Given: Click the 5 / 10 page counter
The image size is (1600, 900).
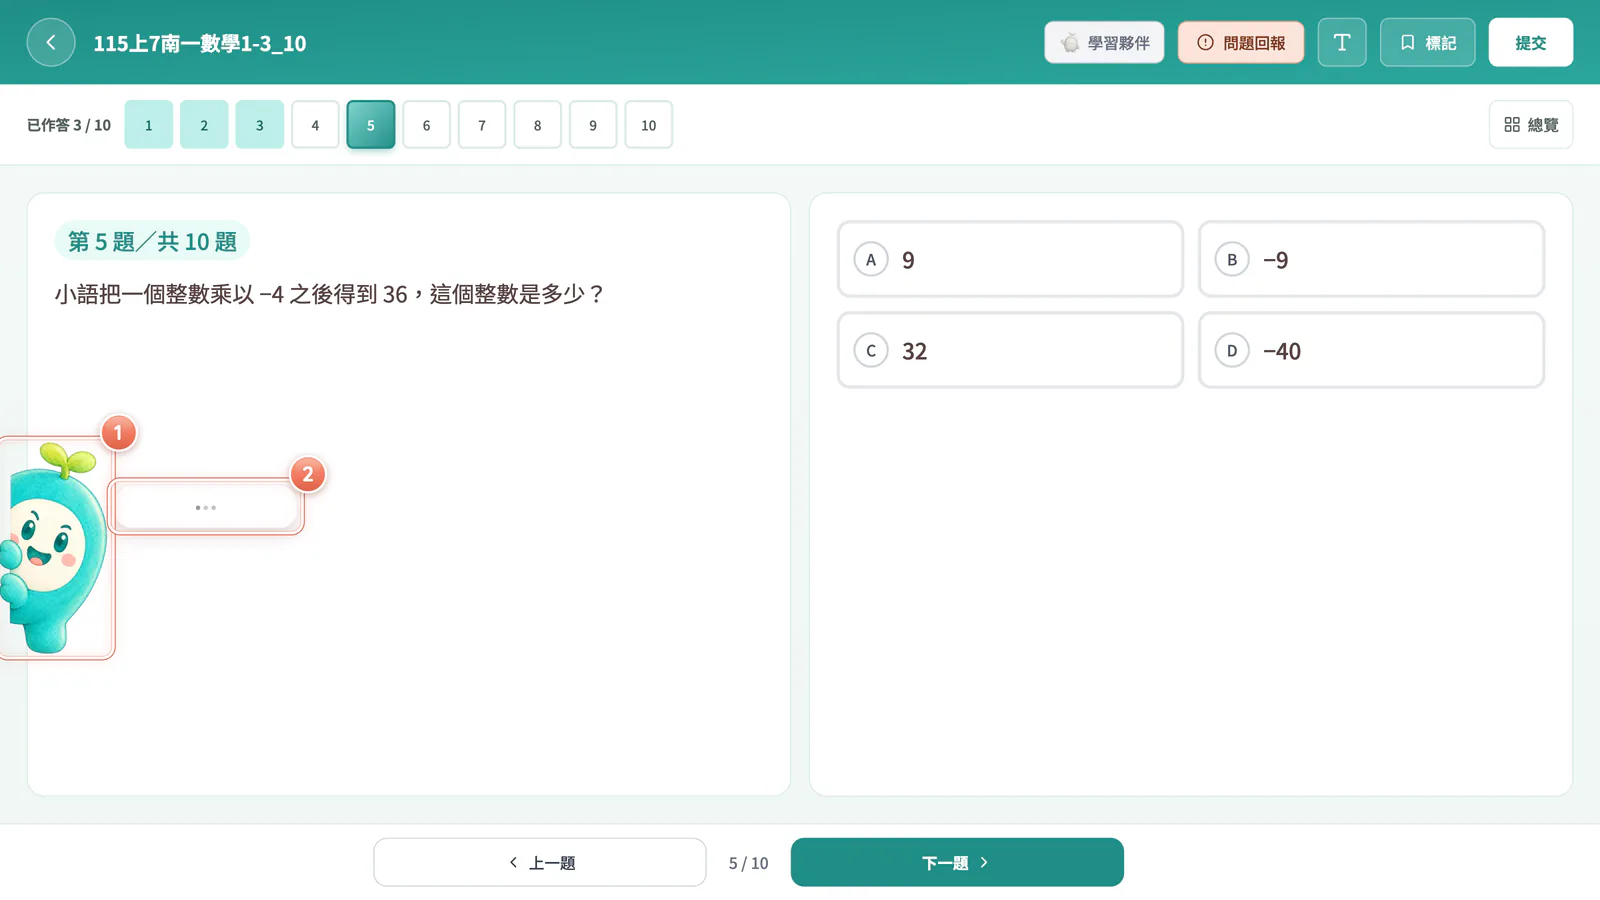Looking at the screenshot, I should tap(748, 863).
